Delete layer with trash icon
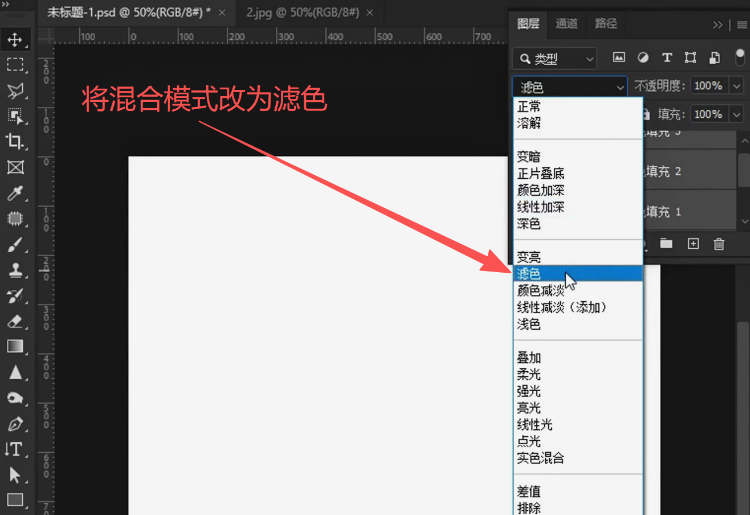750x515 pixels. point(719,244)
